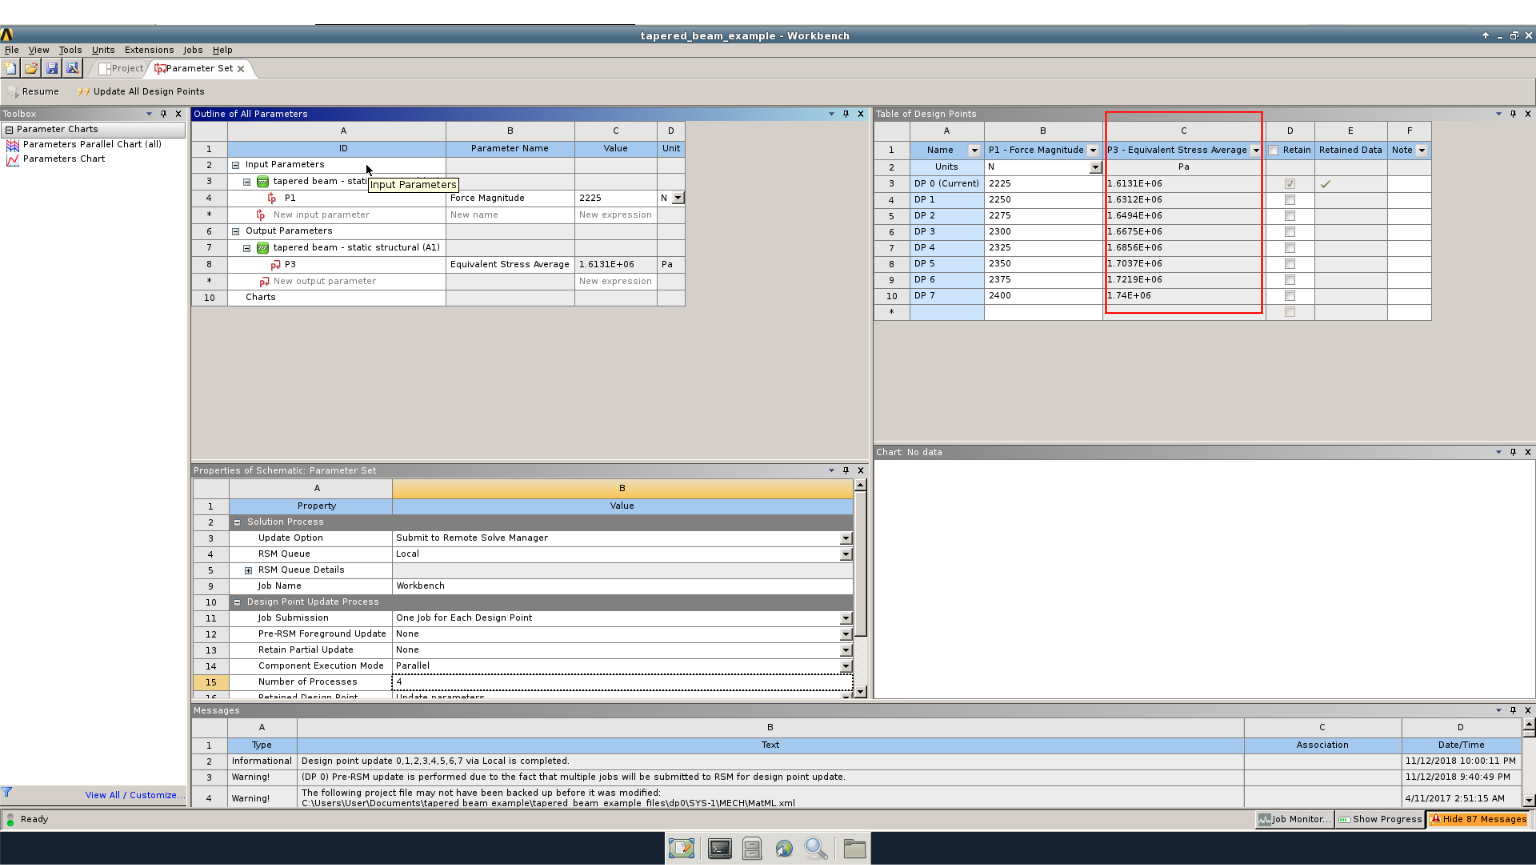
Task: Pin the Toolbox panel
Action: [164, 114]
